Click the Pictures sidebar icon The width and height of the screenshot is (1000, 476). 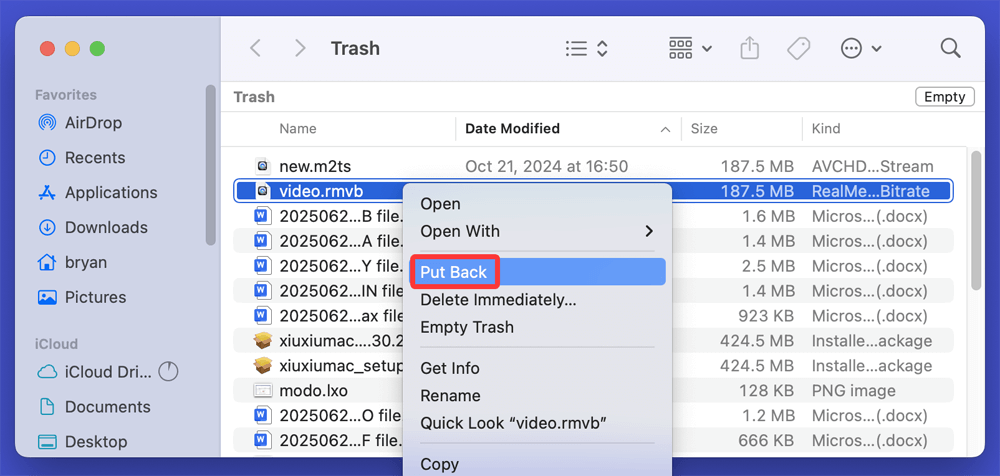pos(47,297)
